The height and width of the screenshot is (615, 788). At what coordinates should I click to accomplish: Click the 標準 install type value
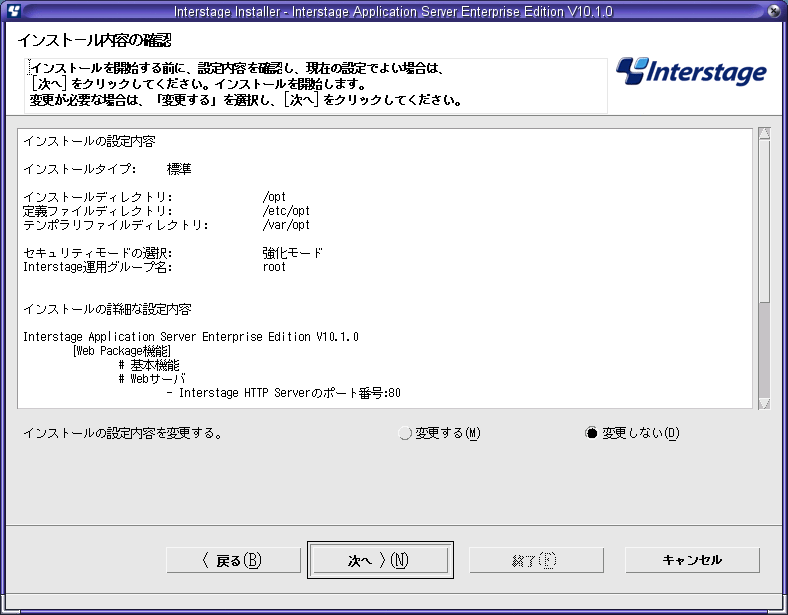(x=179, y=169)
